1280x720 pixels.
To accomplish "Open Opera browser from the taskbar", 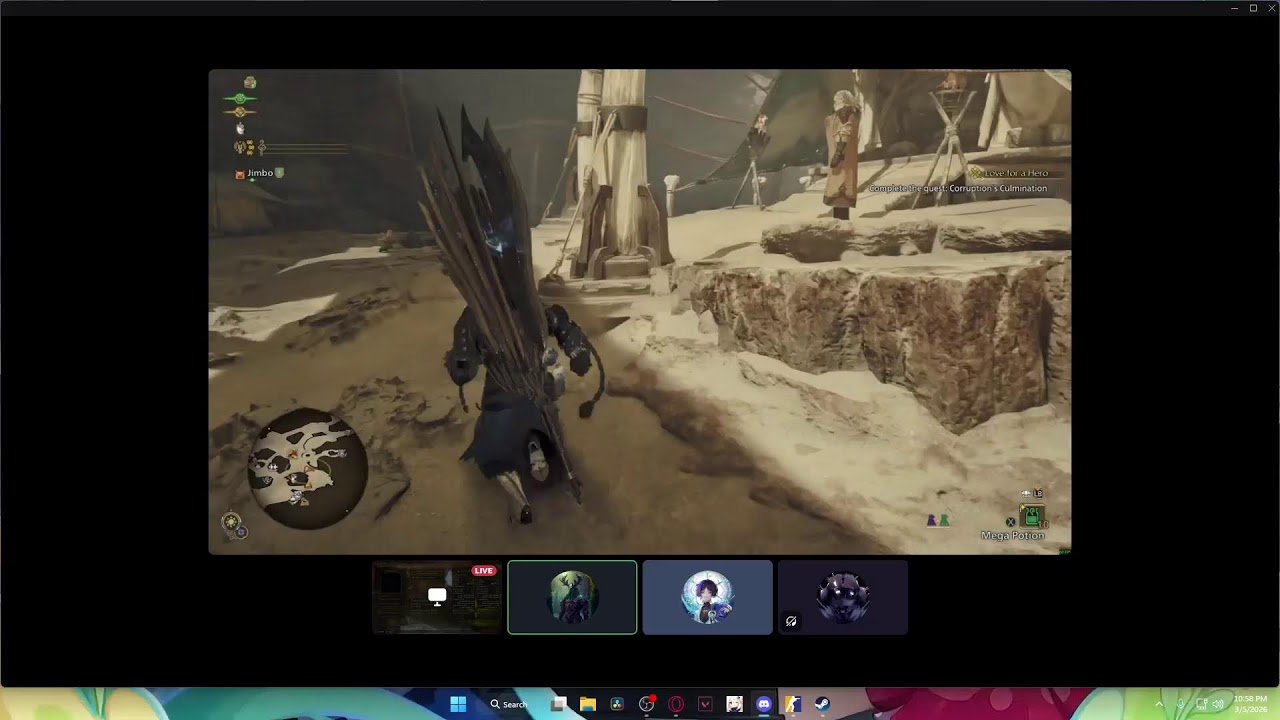I will [676, 704].
